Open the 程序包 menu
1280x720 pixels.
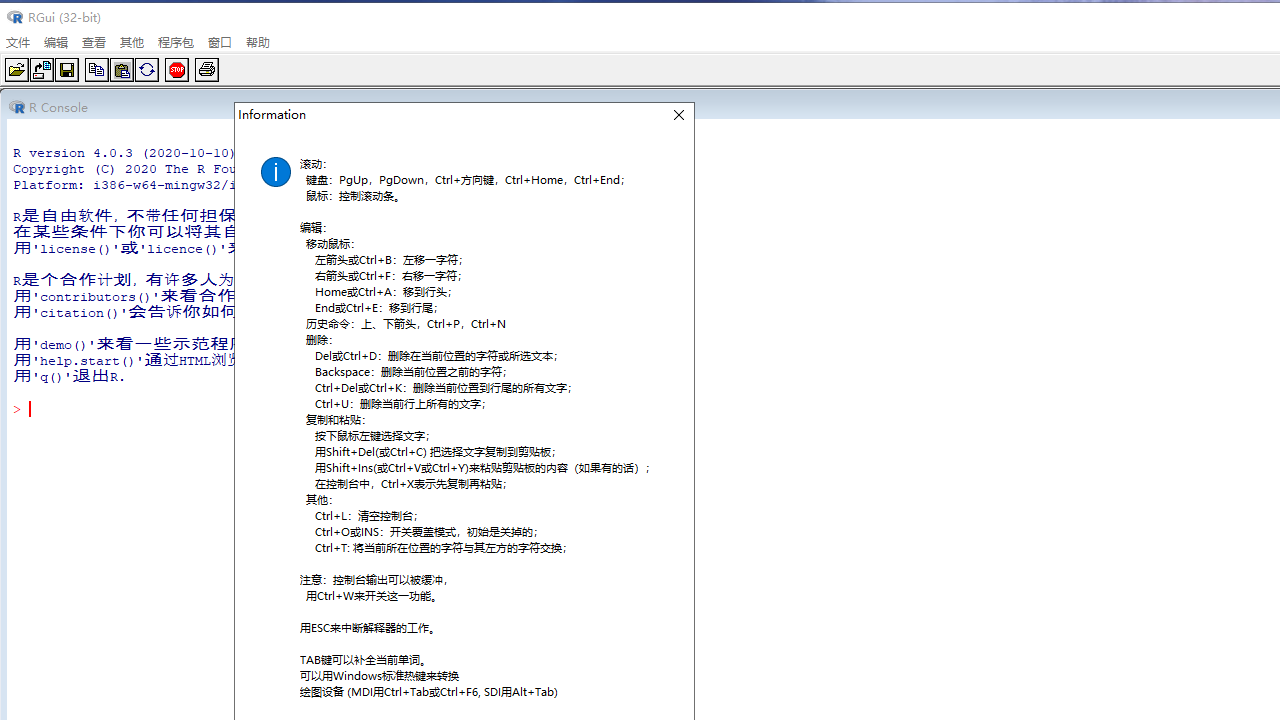175,42
